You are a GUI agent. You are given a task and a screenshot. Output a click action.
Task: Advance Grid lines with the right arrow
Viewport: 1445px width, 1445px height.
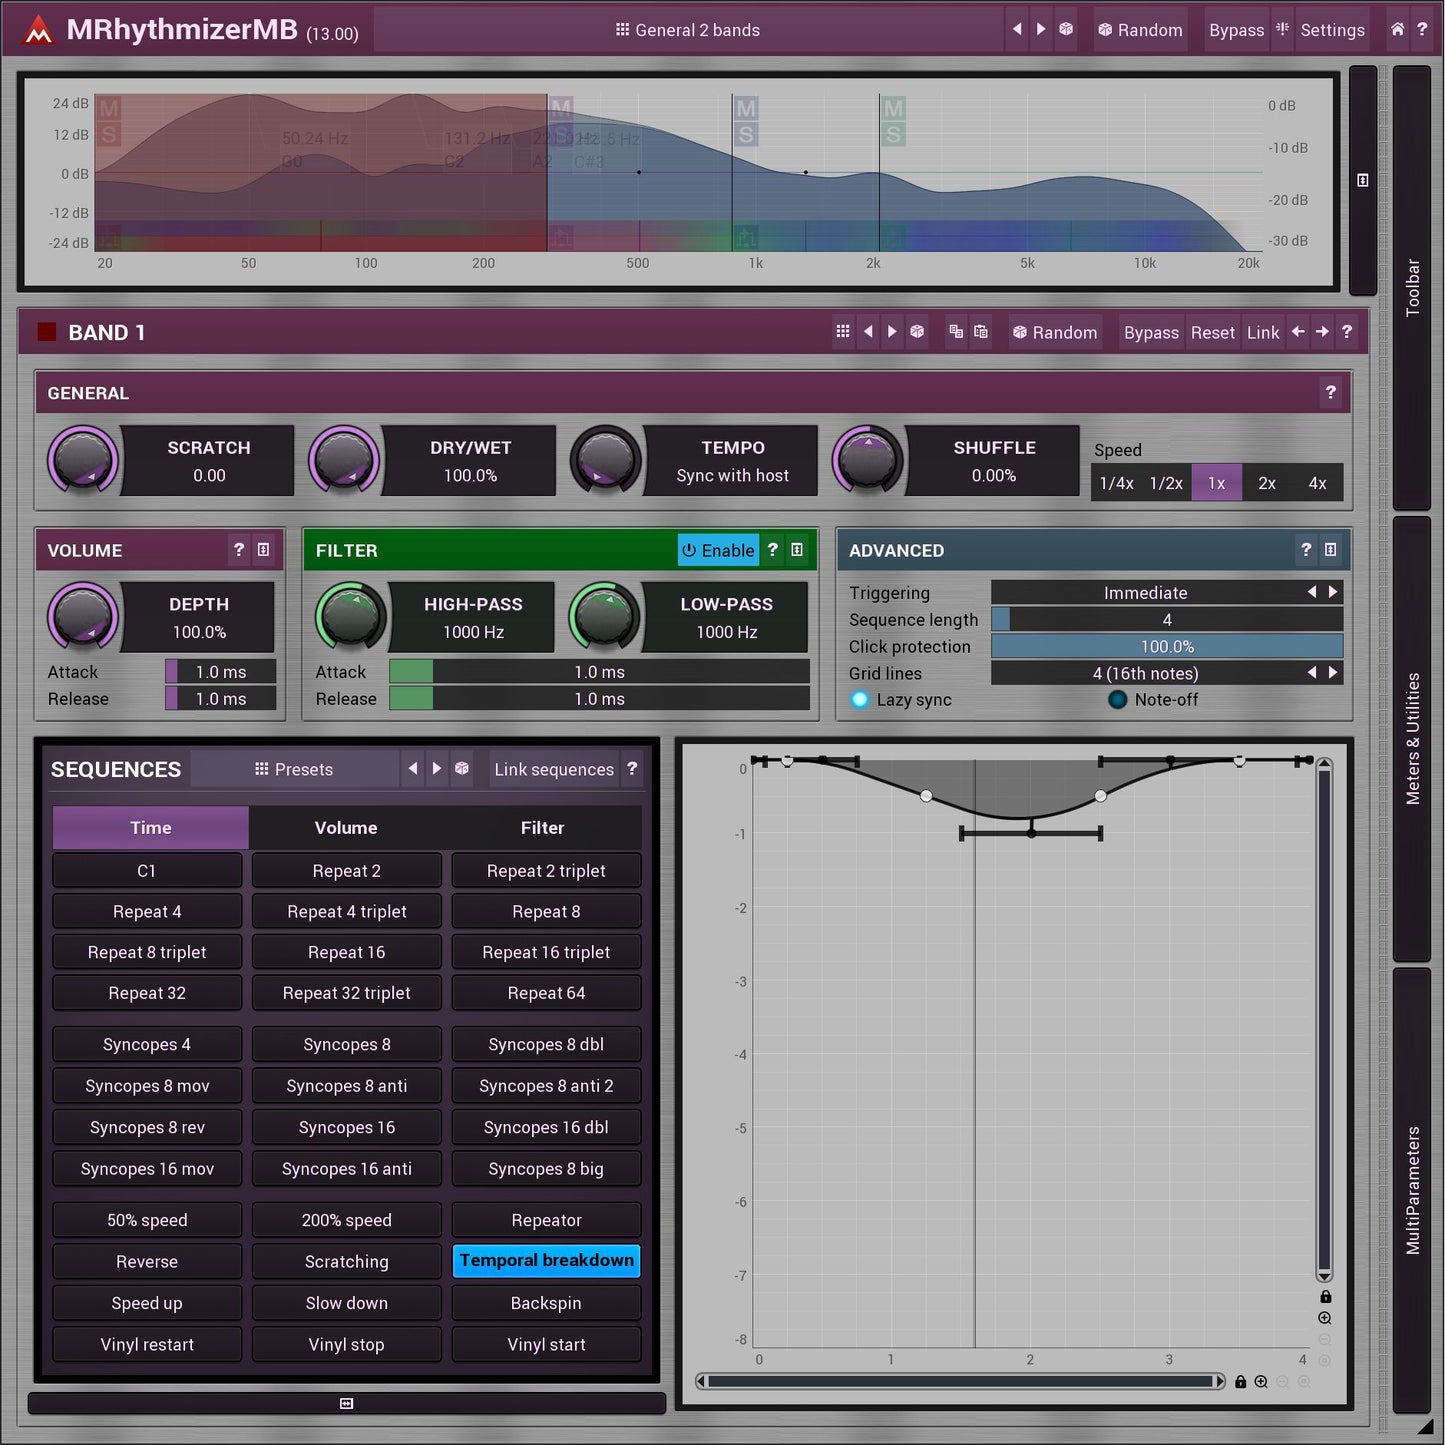(1333, 673)
